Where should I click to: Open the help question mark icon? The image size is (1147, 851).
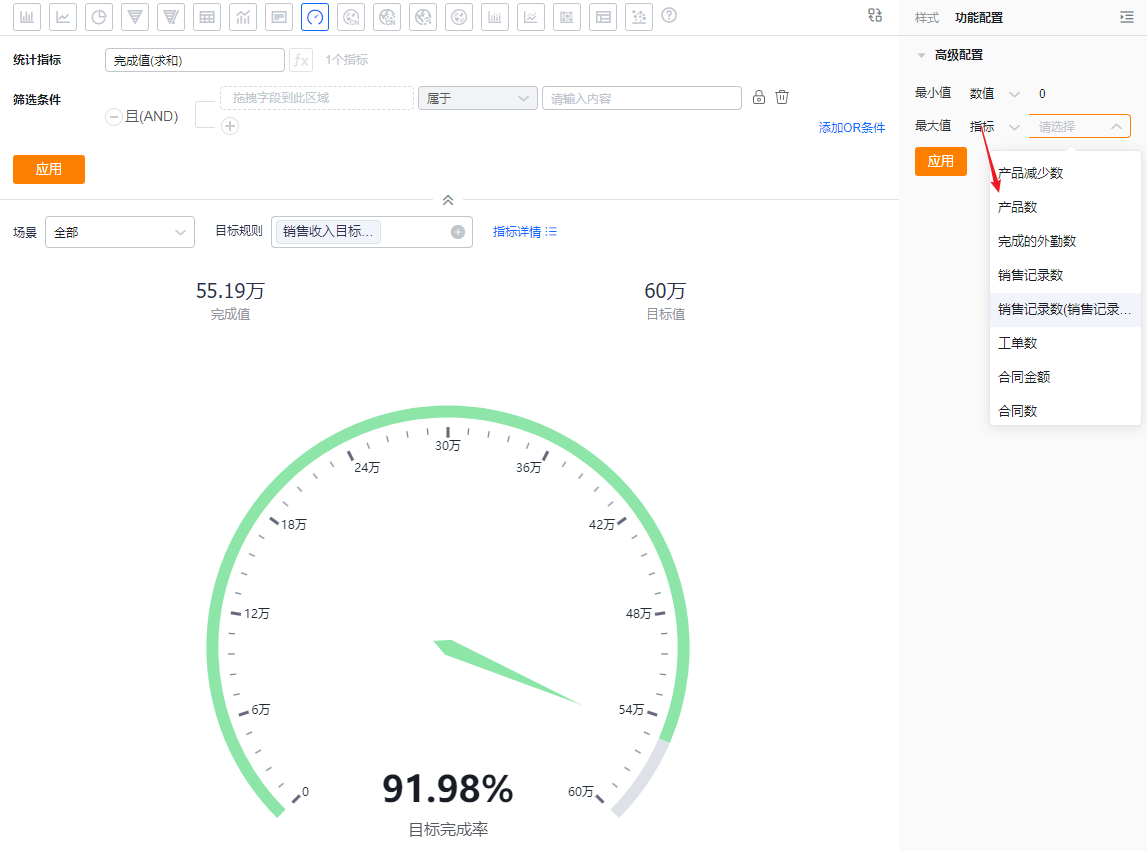pos(669,15)
